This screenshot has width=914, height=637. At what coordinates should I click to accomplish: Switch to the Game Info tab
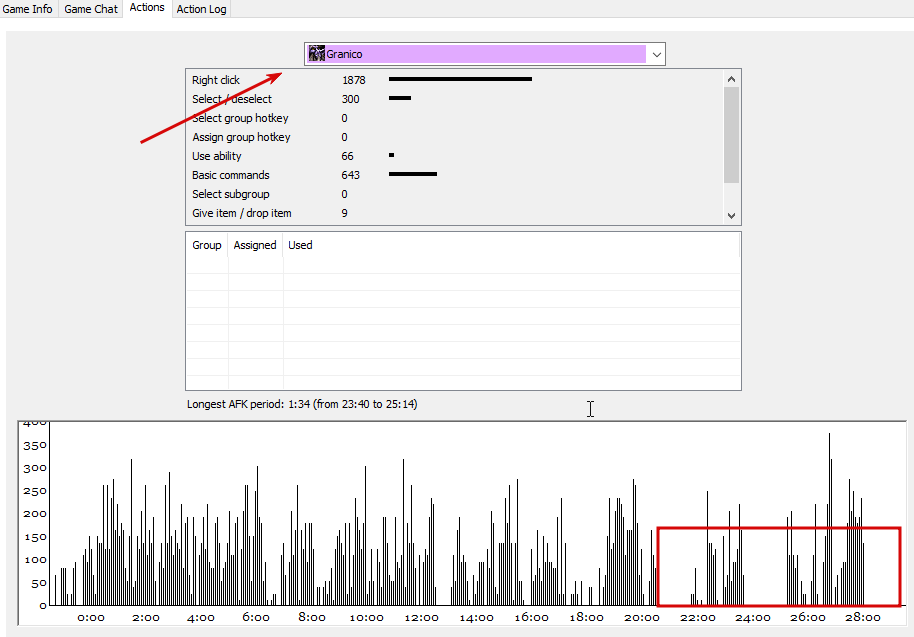(x=27, y=9)
